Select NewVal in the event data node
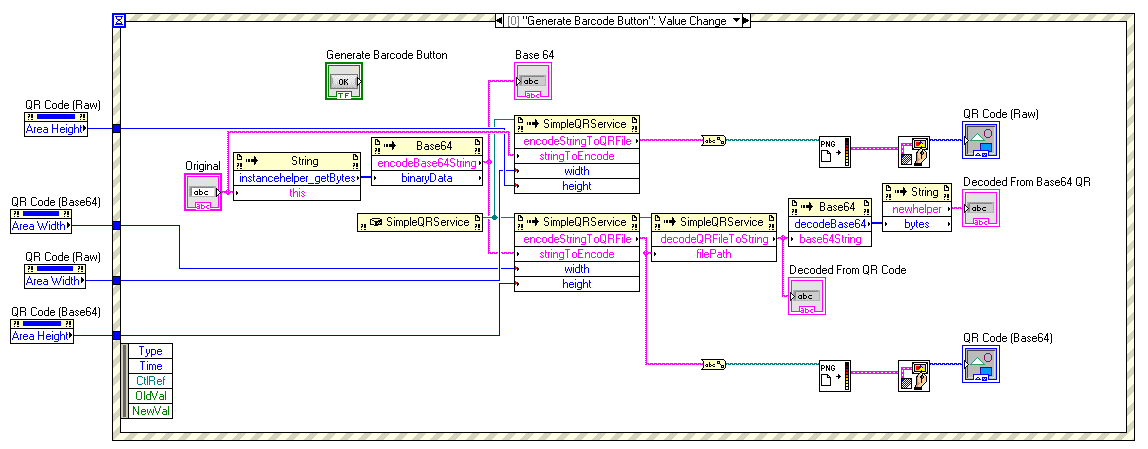1148x449 pixels. (x=150, y=410)
